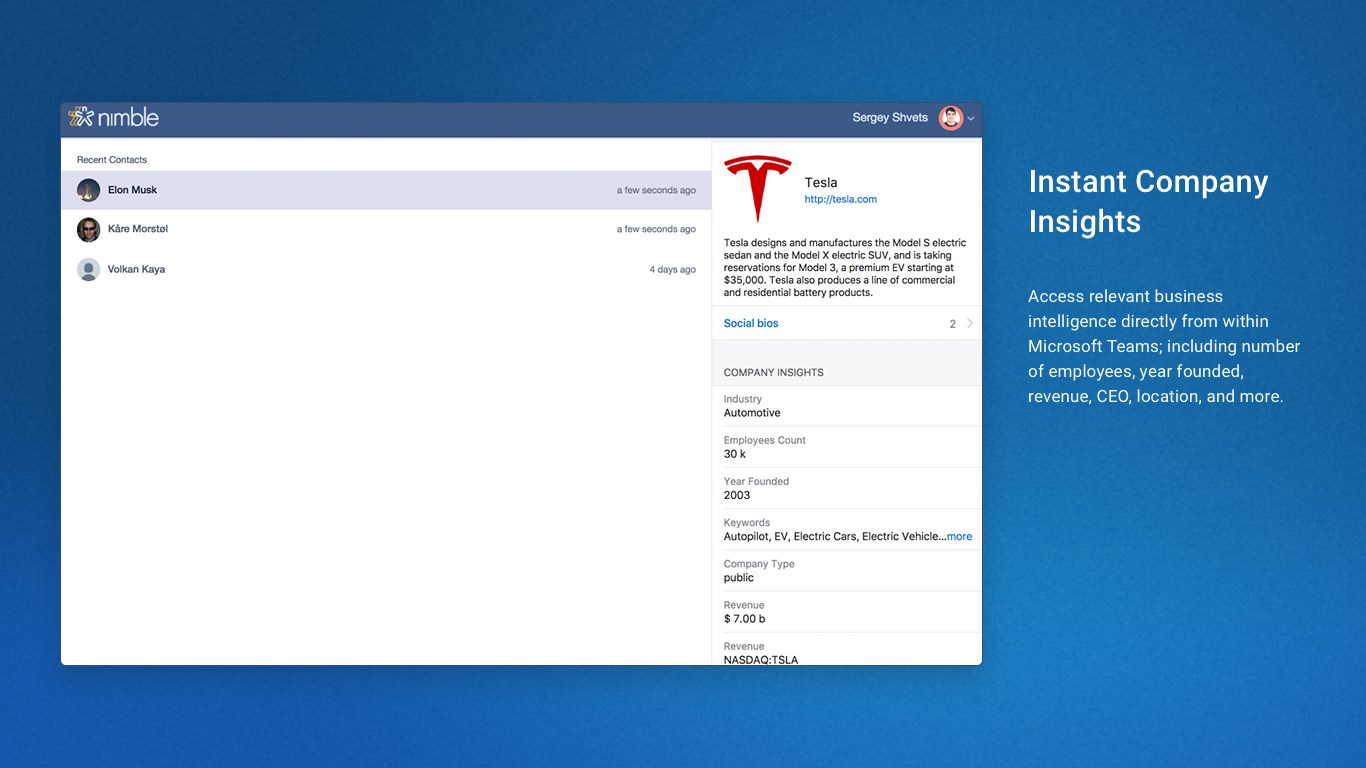Click the Tesla logo image
Image resolution: width=1366 pixels, height=768 pixels.
(x=757, y=188)
